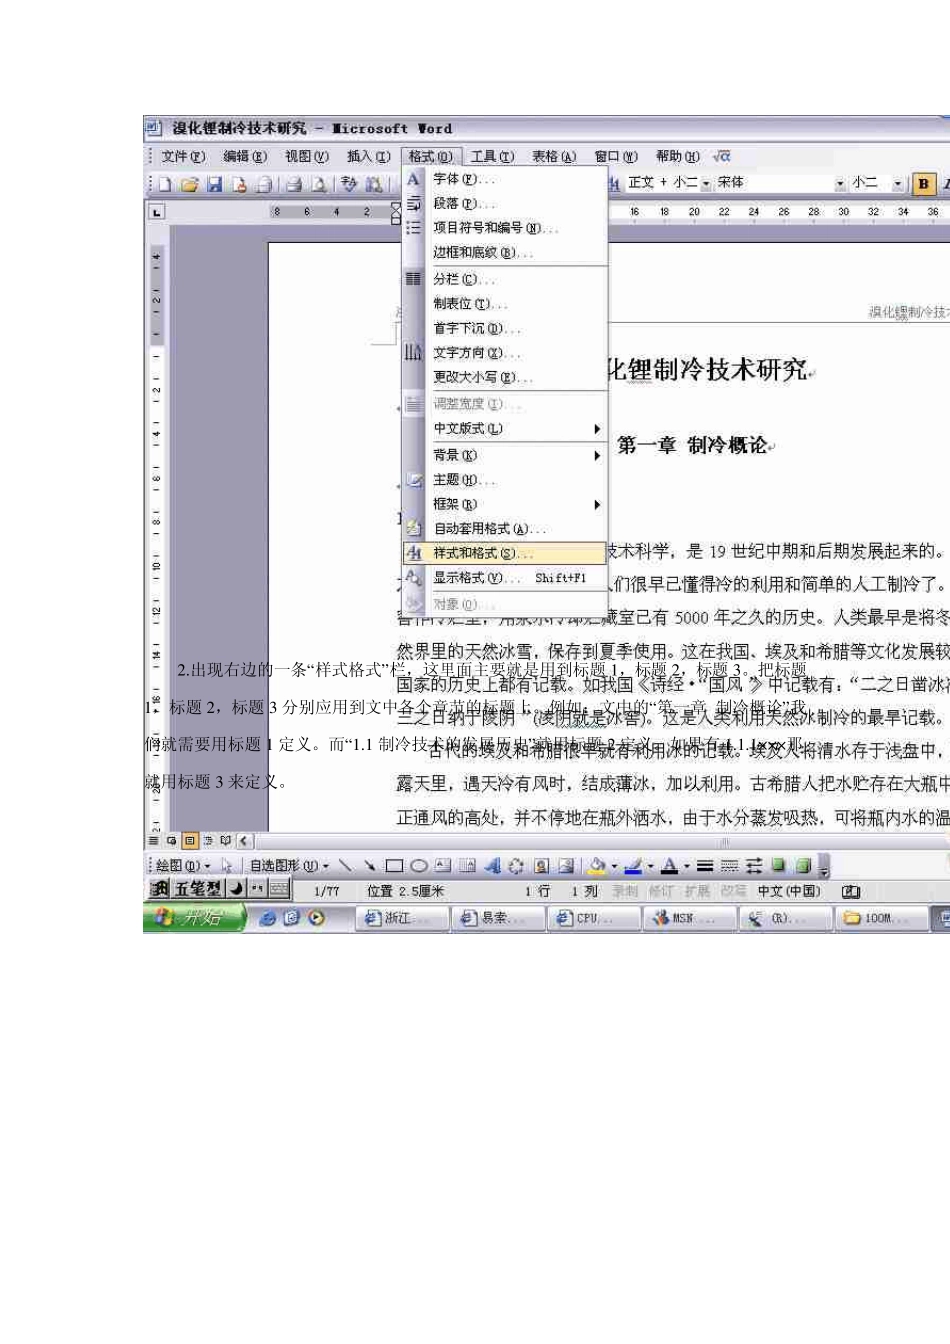Click the Shadow Style icon

[x=778, y=866]
